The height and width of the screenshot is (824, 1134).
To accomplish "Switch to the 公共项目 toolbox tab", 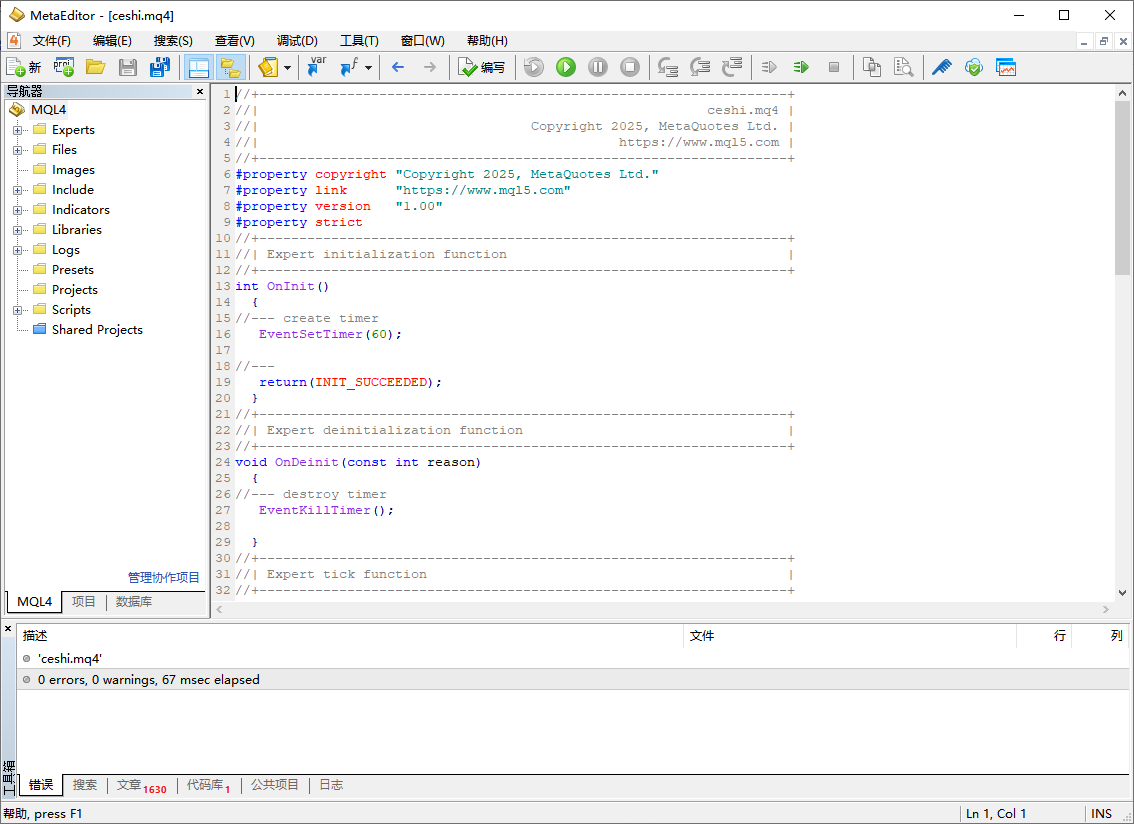I will (274, 785).
